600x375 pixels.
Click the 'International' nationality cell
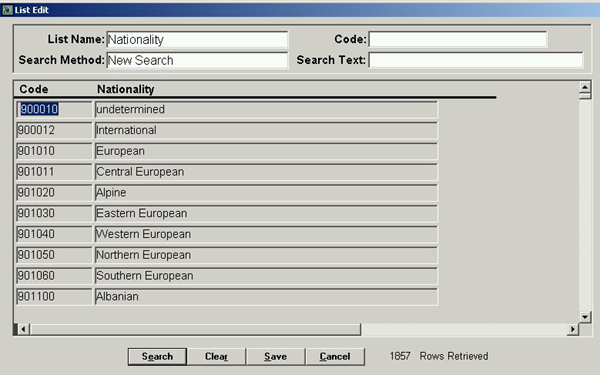pos(266,130)
